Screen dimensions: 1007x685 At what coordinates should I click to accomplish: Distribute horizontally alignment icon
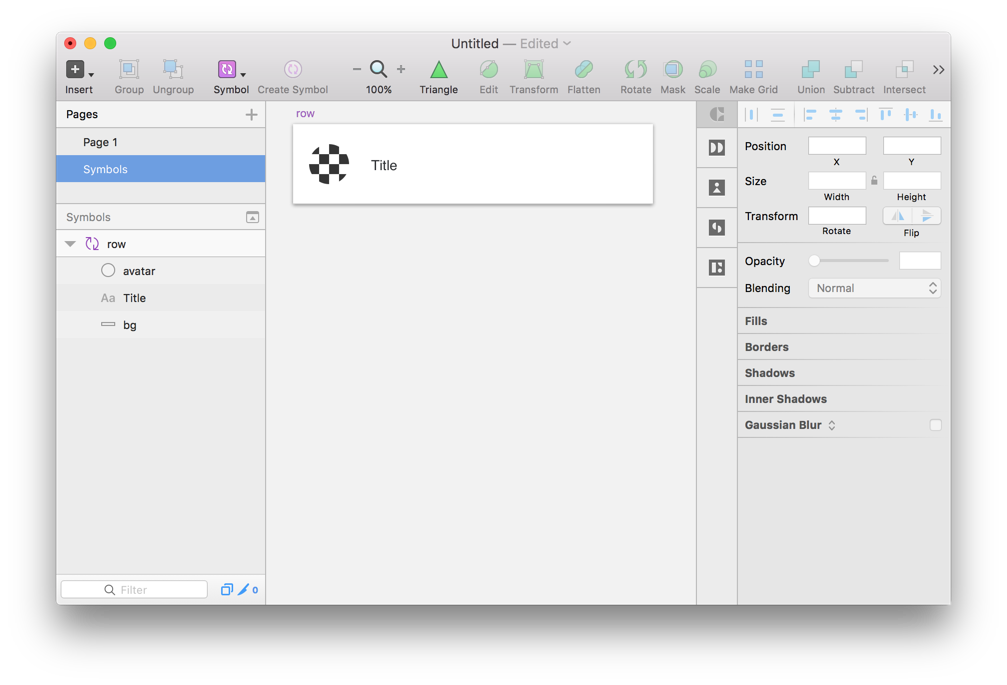click(x=751, y=115)
